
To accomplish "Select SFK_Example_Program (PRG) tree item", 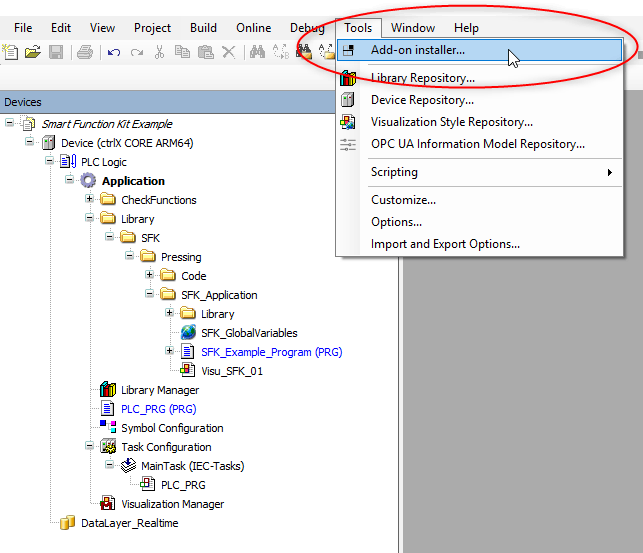I will (271, 352).
